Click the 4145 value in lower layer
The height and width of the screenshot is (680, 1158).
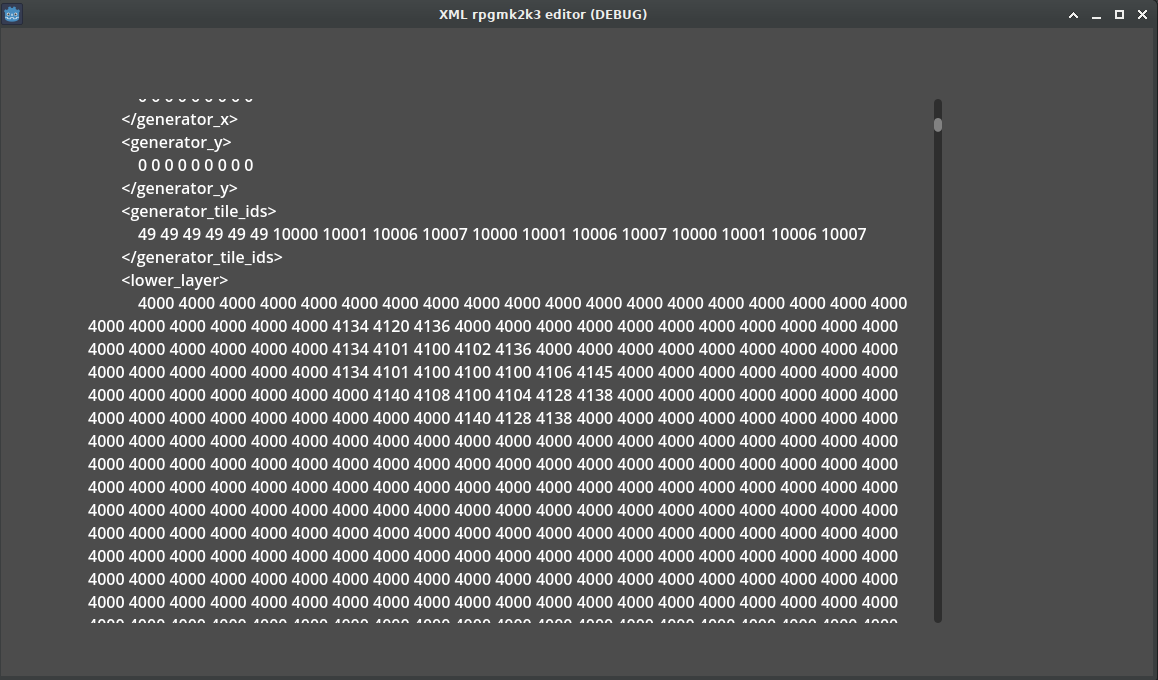pyautogui.click(x=595, y=372)
